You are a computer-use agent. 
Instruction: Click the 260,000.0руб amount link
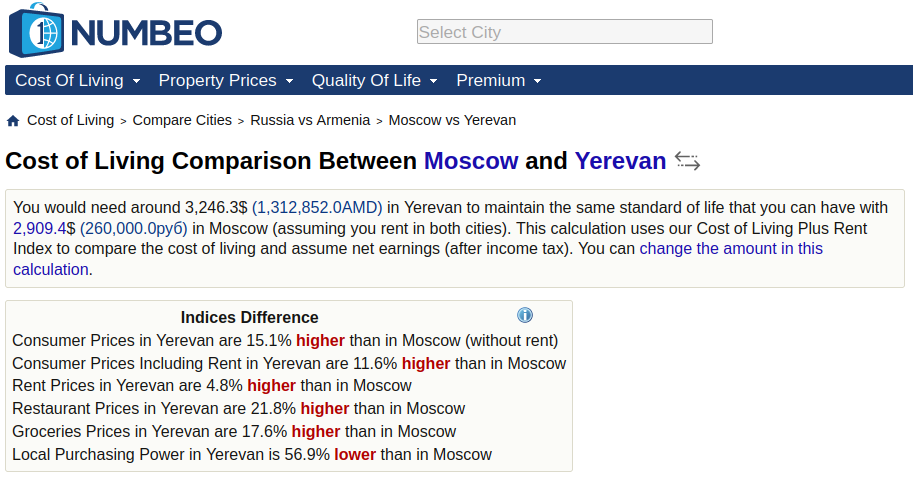point(134,228)
